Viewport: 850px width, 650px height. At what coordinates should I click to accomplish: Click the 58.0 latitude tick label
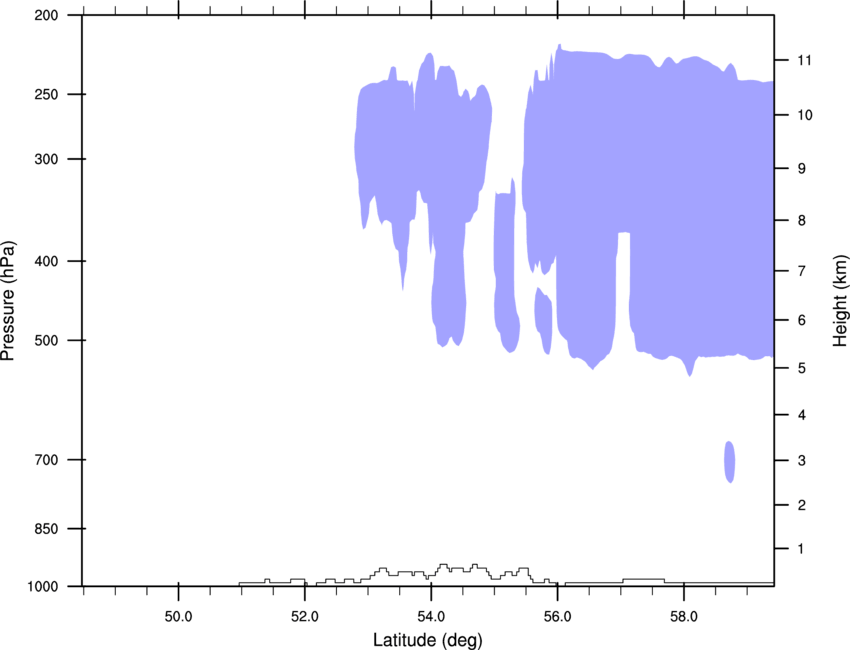(x=684, y=617)
